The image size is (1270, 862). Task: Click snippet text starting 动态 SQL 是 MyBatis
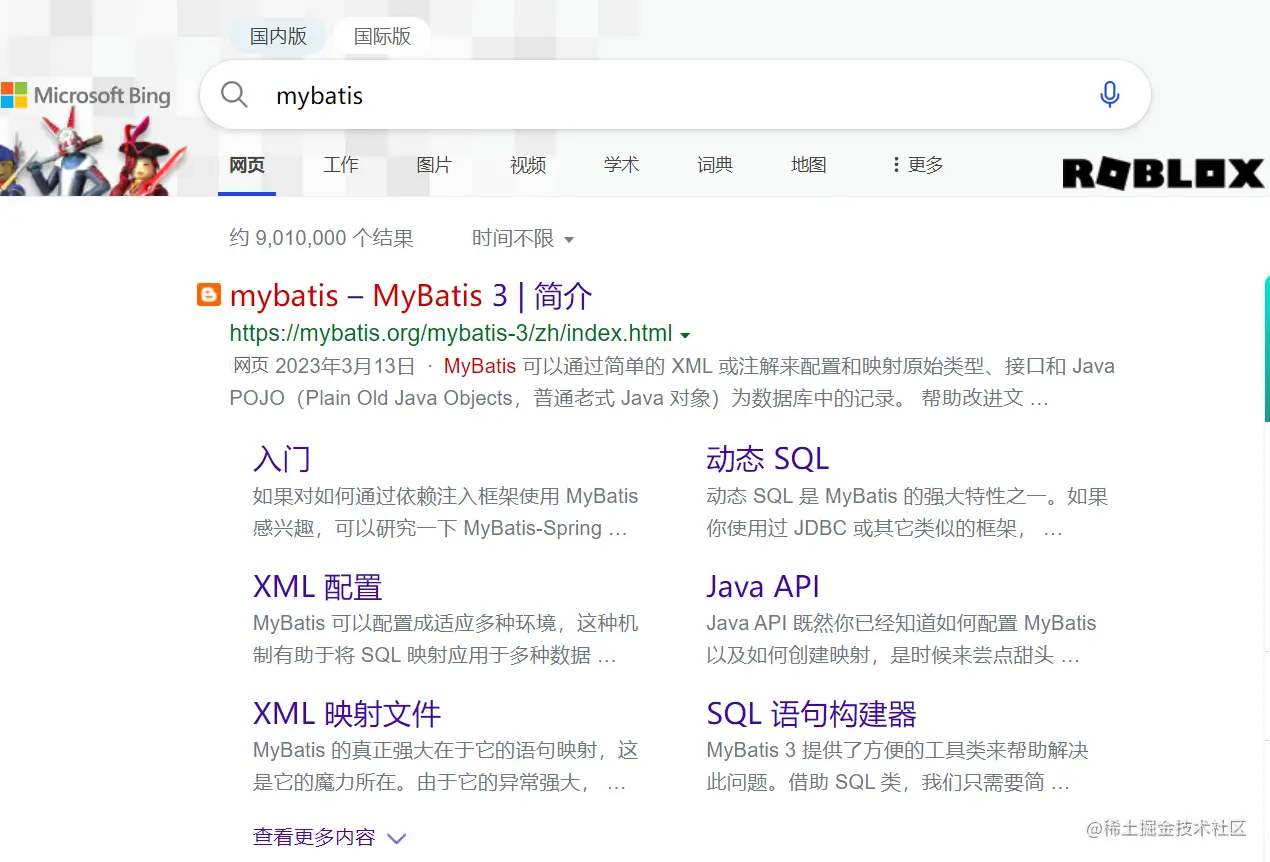907,512
